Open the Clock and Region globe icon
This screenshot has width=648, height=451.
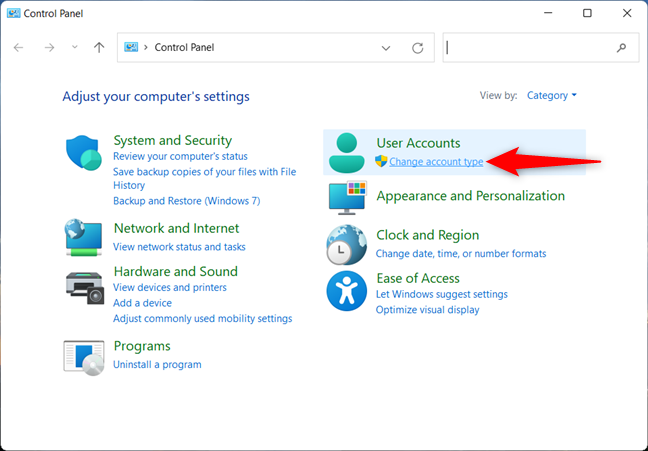346,245
